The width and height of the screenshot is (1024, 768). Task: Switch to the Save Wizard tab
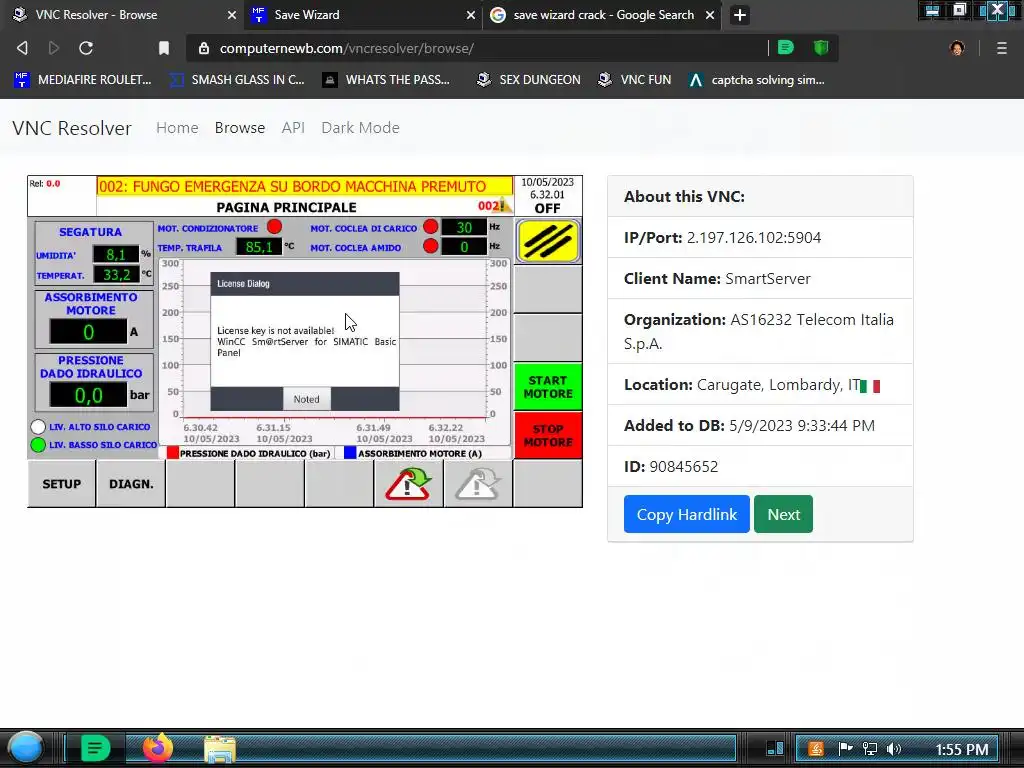click(x=363, y=15)
